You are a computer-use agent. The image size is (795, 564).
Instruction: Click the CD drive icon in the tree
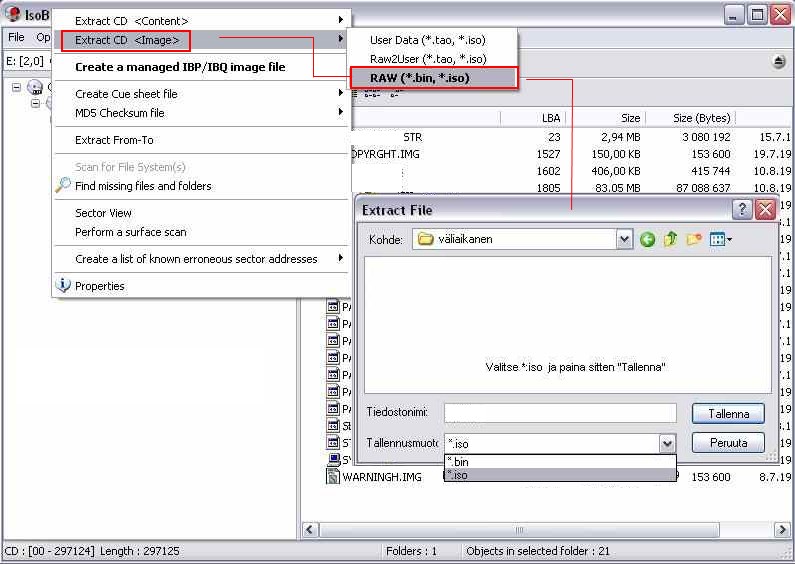pyautogui.click(x=33, y=87)
